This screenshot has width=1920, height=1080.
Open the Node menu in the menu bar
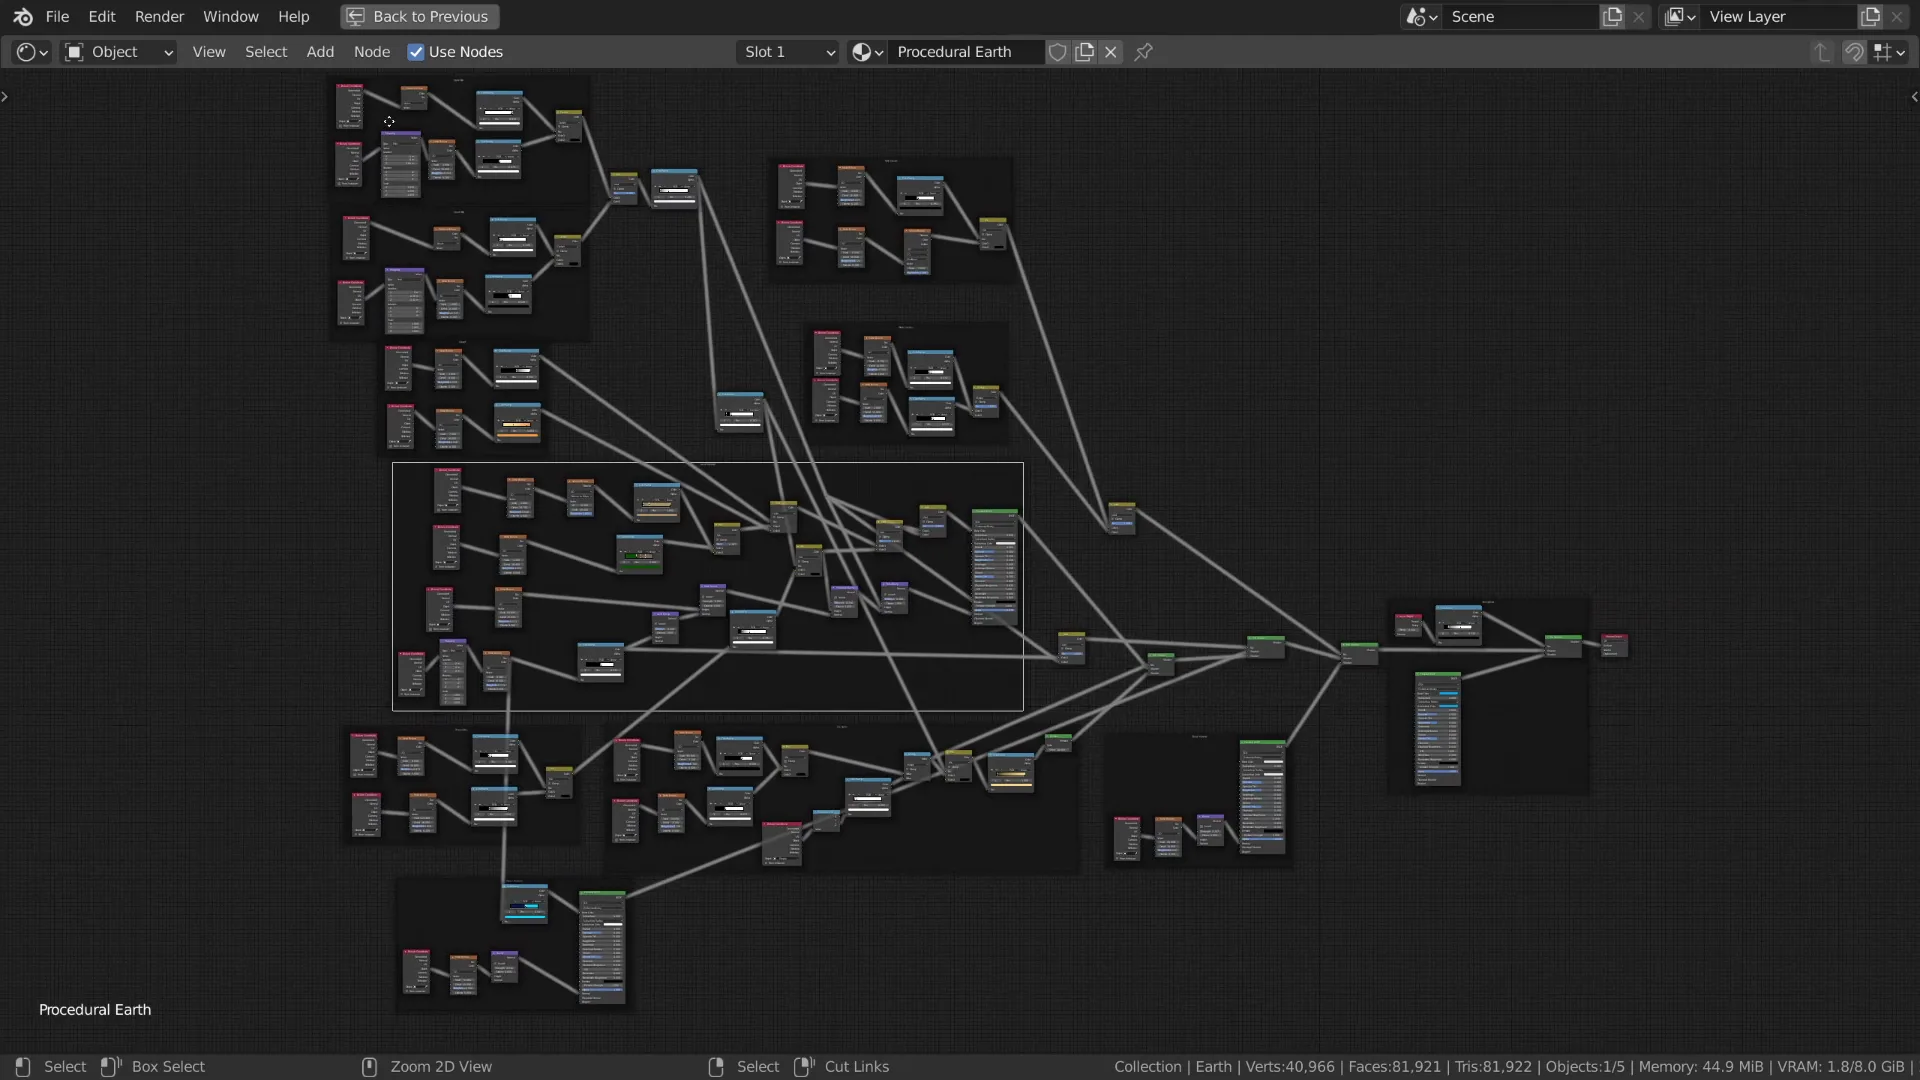coord(372,50)
